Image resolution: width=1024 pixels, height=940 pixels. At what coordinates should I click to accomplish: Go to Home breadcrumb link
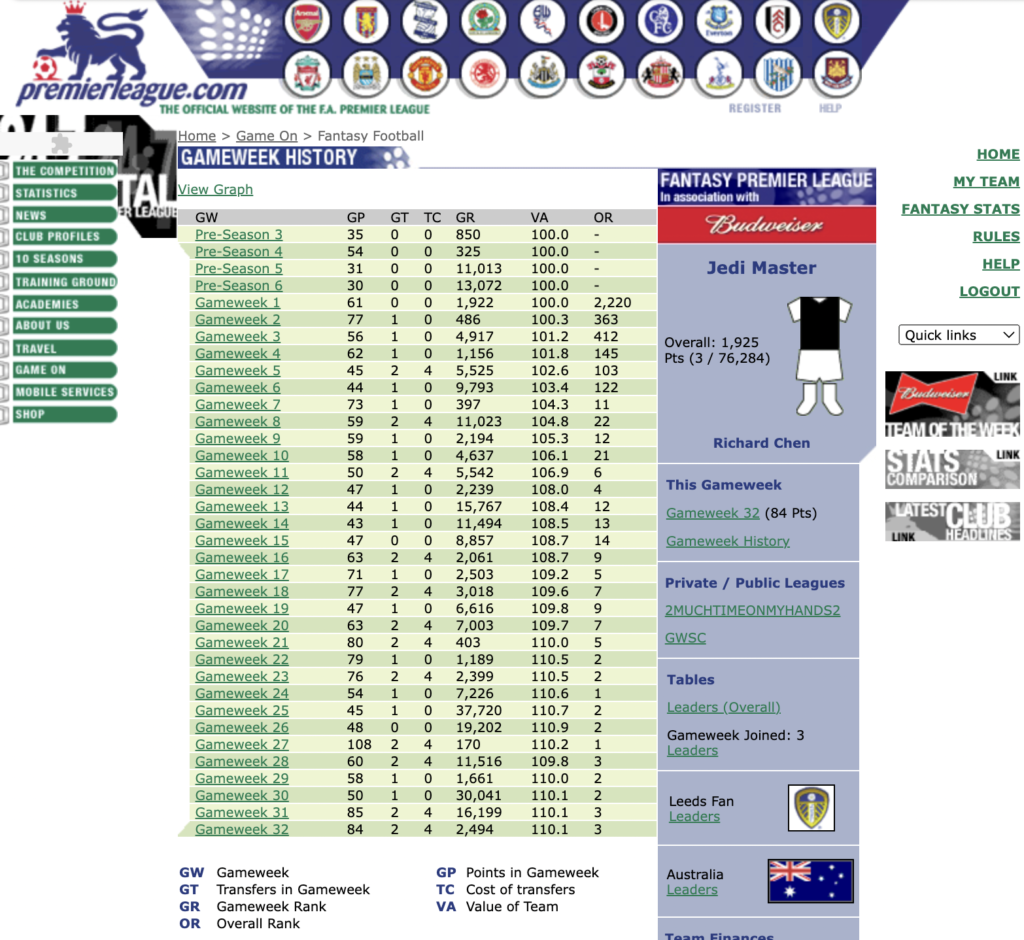[x=197, y=136]
